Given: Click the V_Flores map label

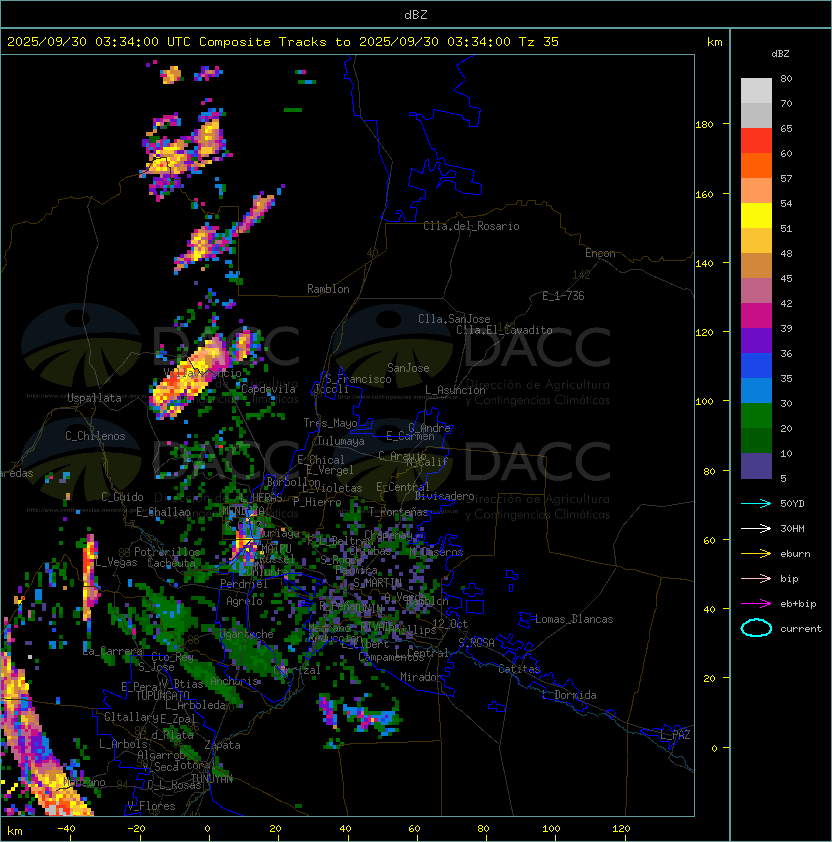Looking at the screenshot, I should coord(151,806).
